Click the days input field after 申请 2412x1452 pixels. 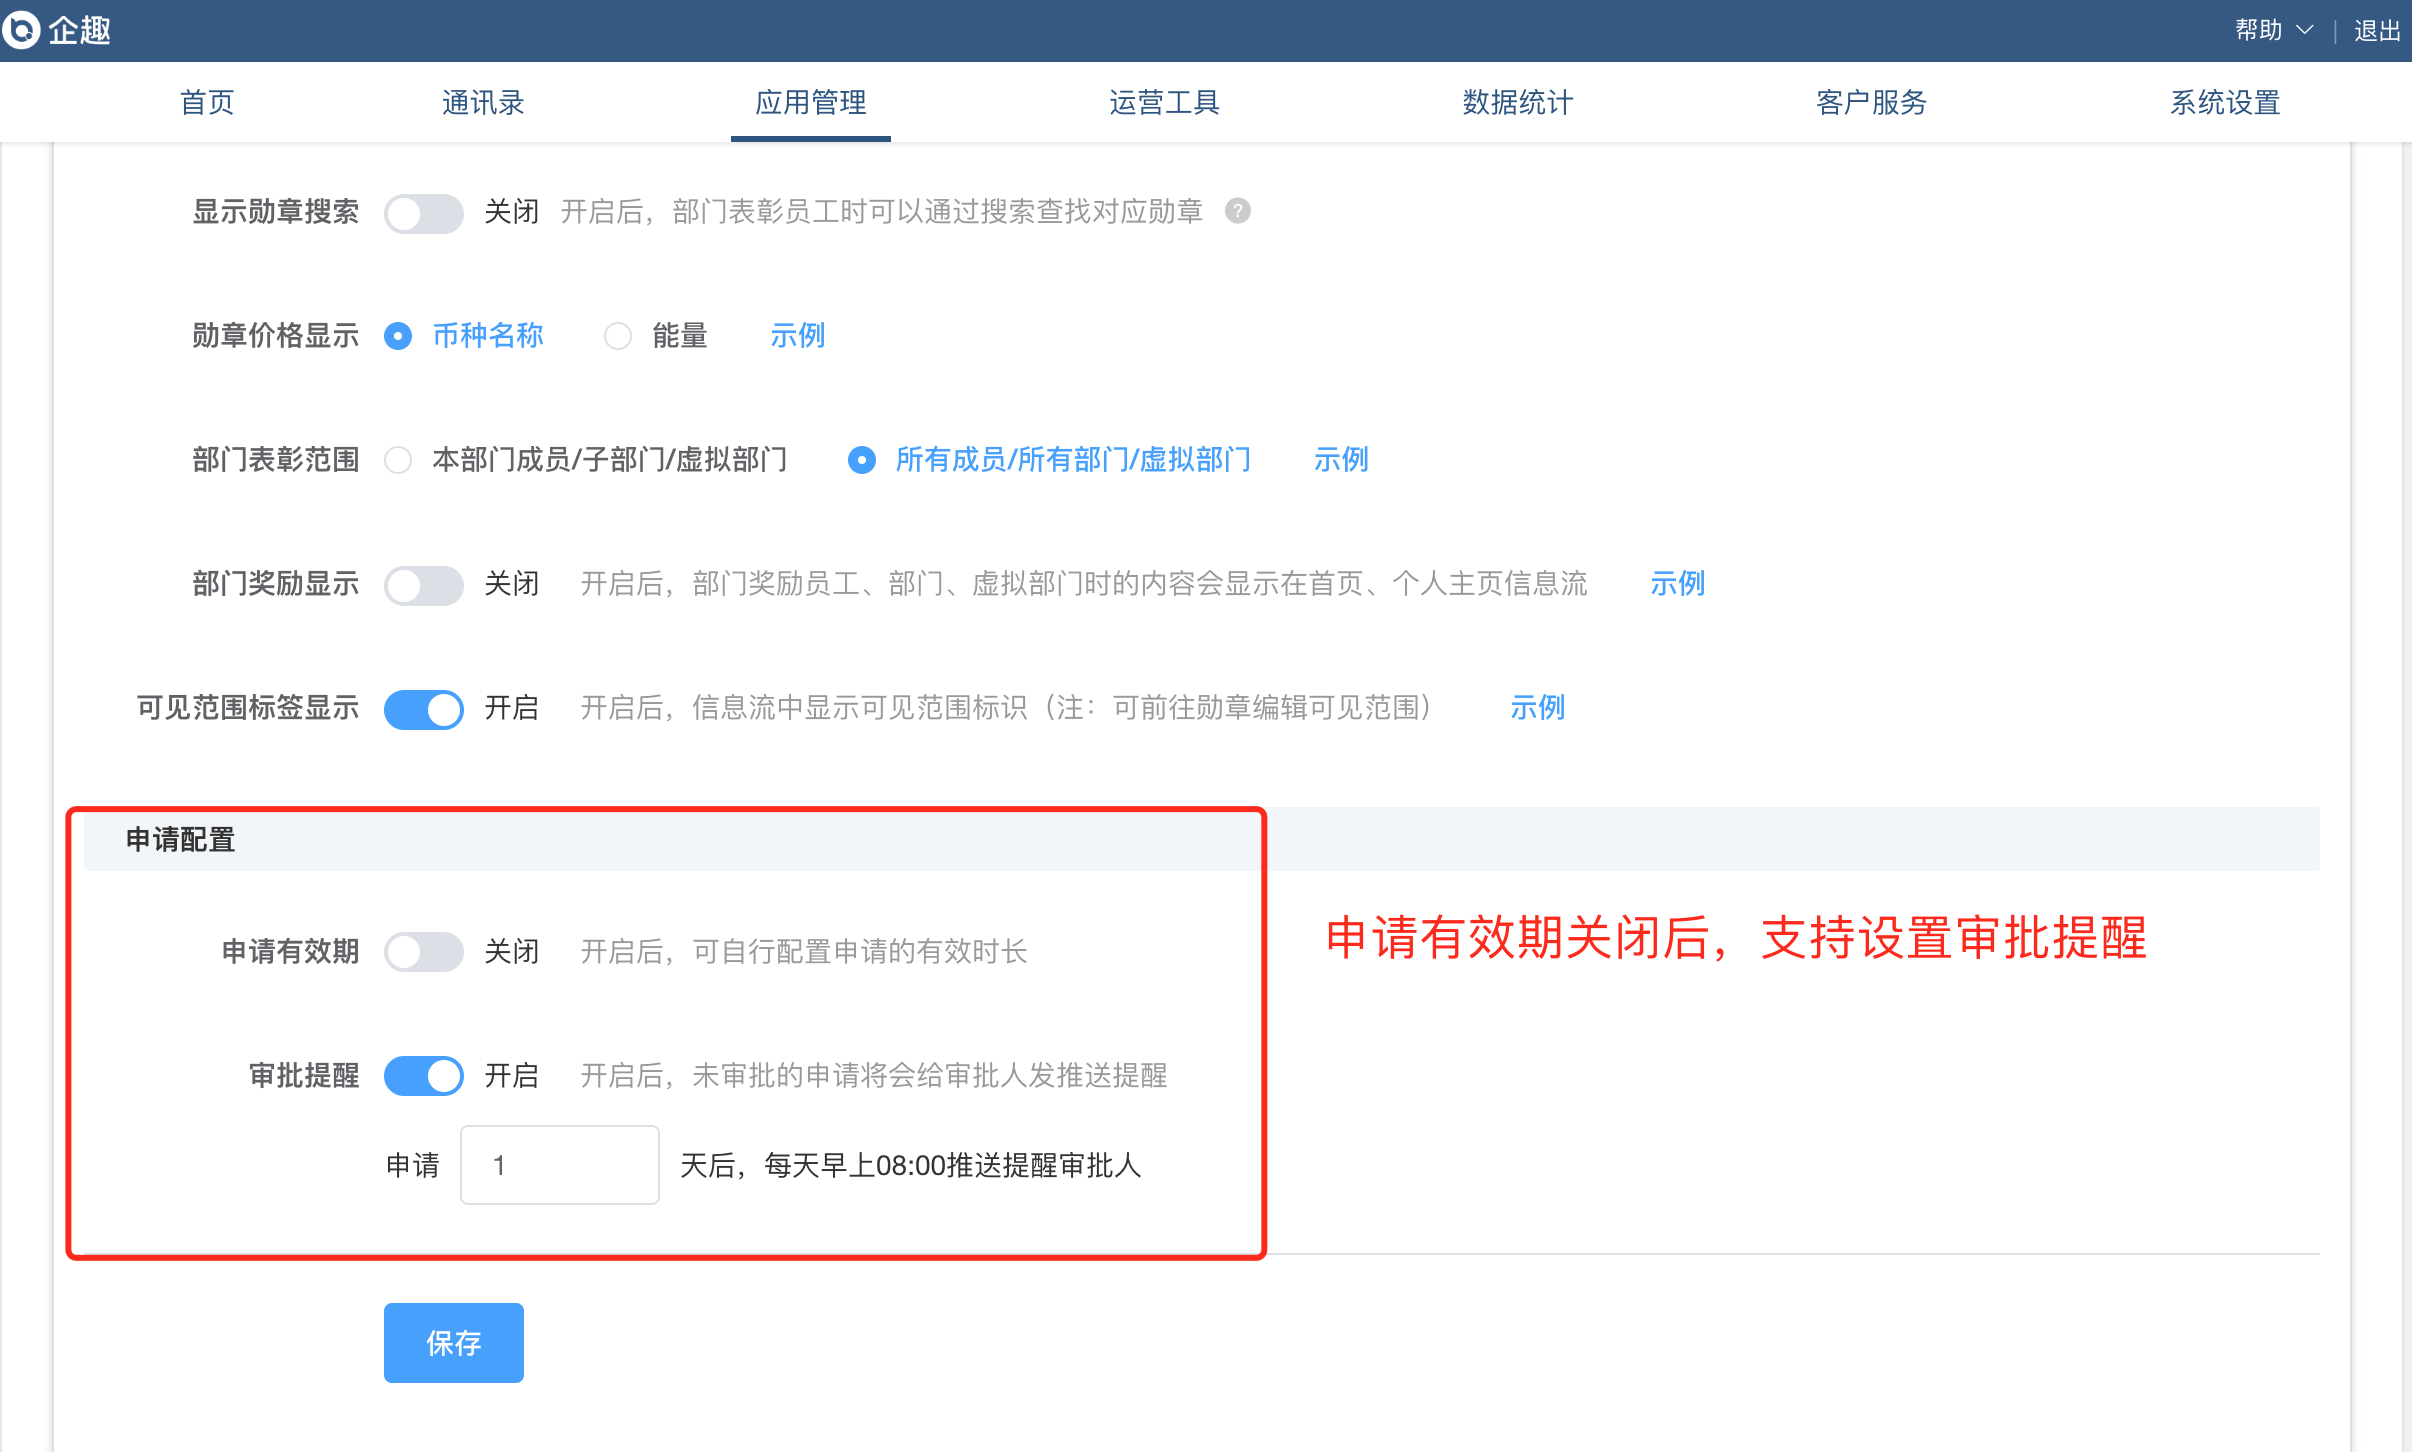pyautogui.click(x=560, y=1165)
